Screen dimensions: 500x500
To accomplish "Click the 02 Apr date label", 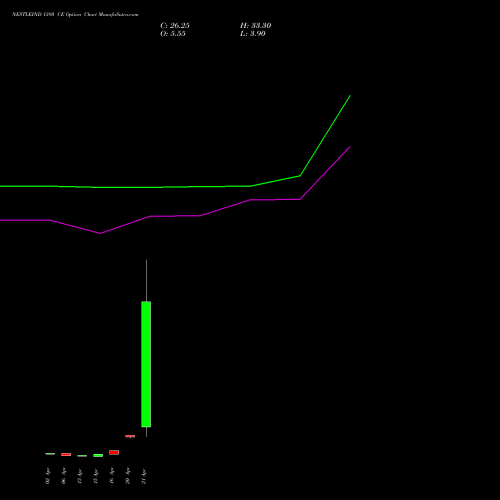I will pos(48,476).
